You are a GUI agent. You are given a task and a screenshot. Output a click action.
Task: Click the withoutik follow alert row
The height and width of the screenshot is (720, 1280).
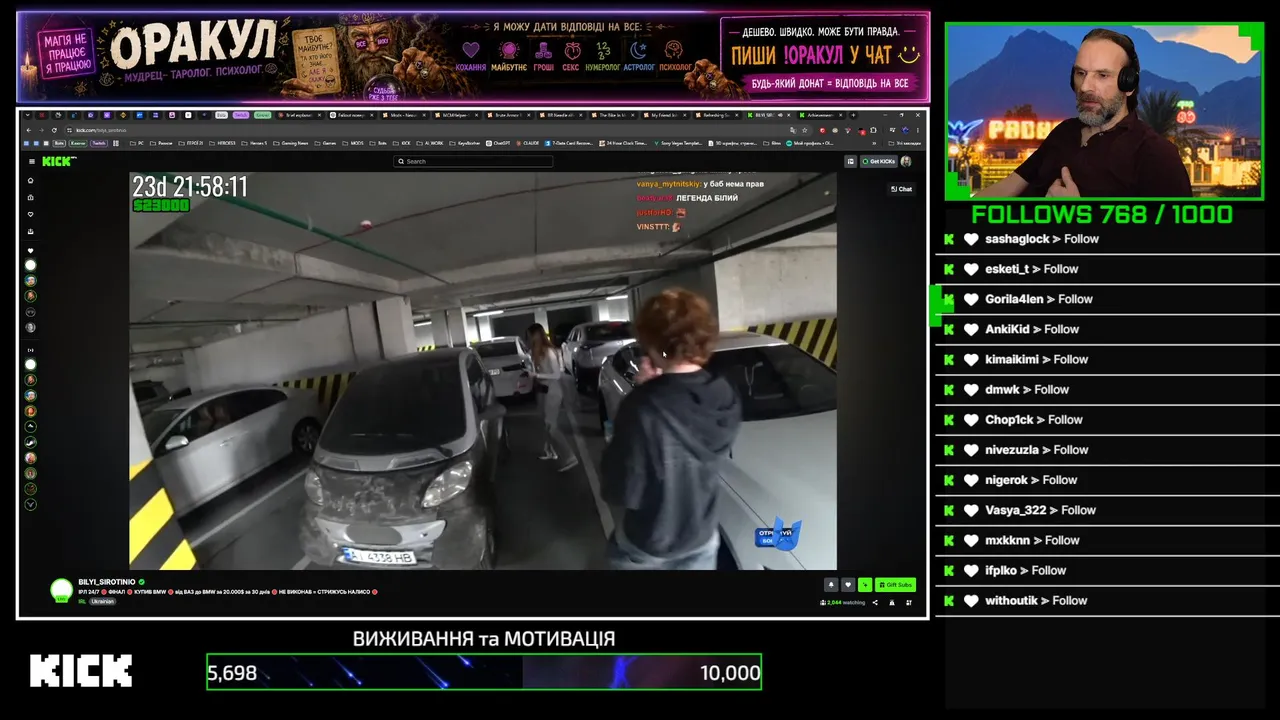click(1107, 600)
